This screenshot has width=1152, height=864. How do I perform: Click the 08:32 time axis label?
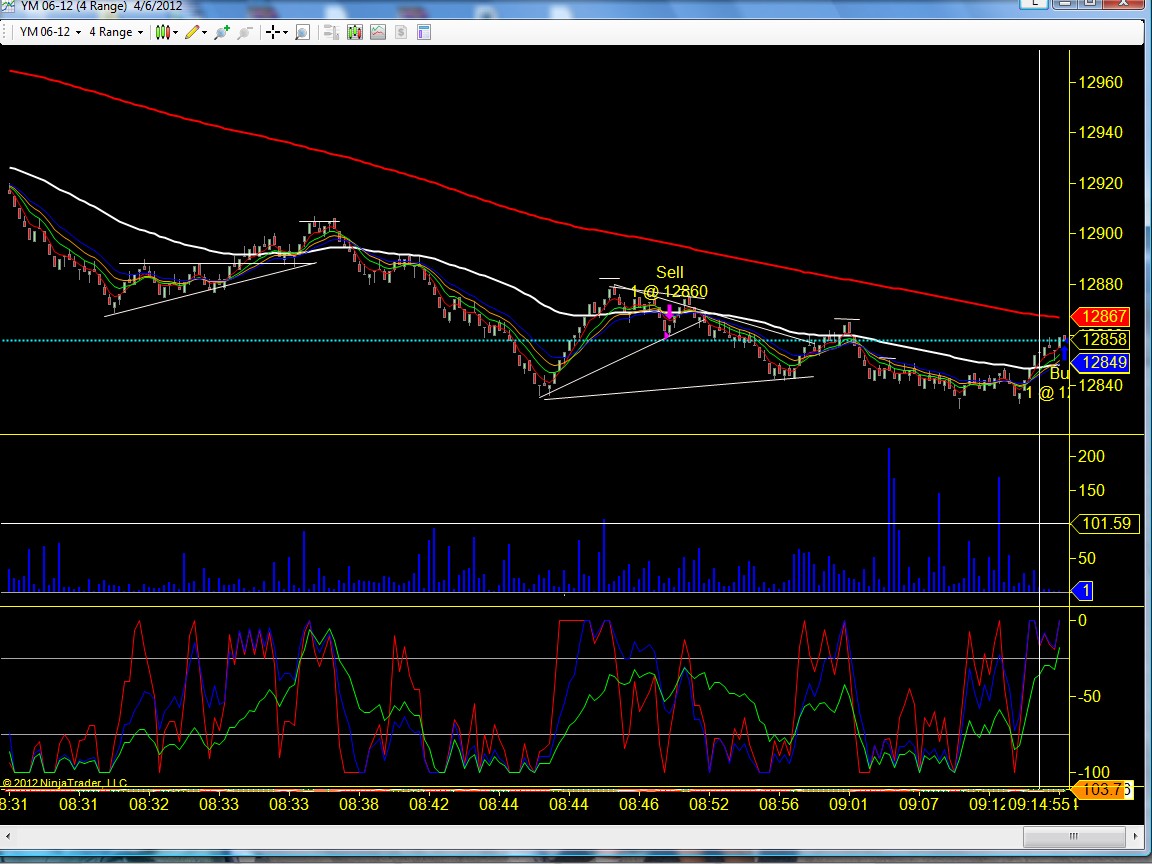click(148, 804)
